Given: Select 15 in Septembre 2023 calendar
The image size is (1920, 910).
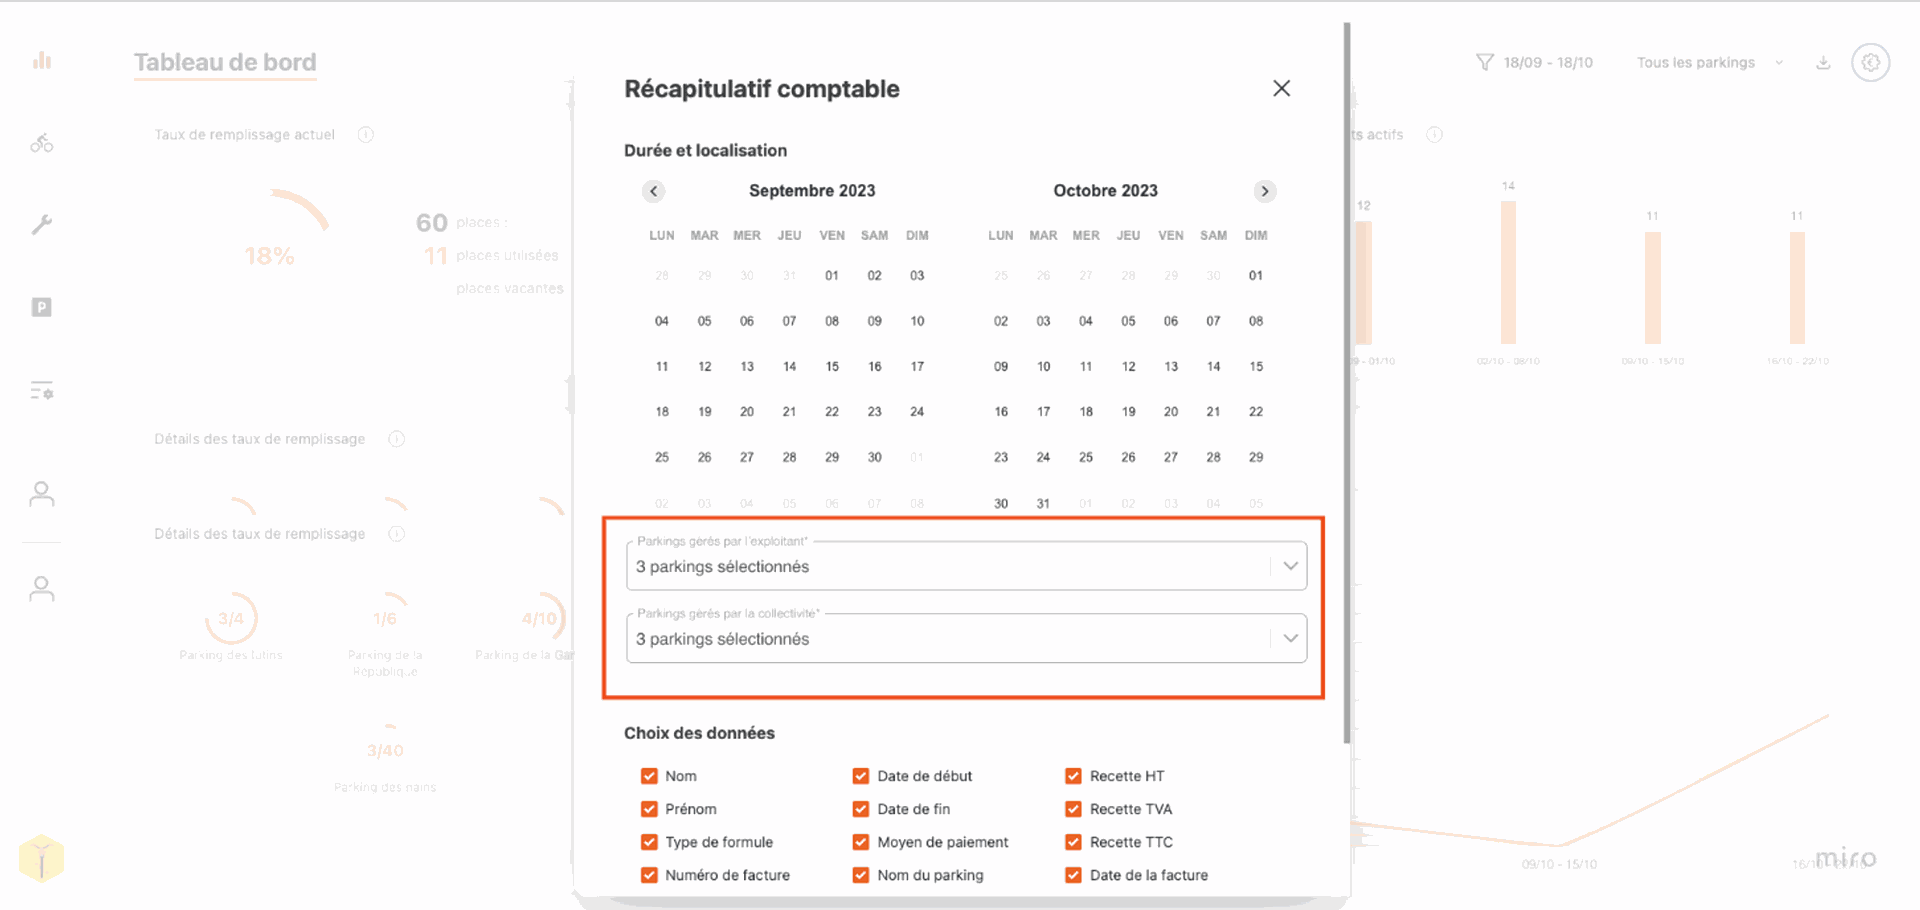Looking at the screenshot, I should point(832,366).
